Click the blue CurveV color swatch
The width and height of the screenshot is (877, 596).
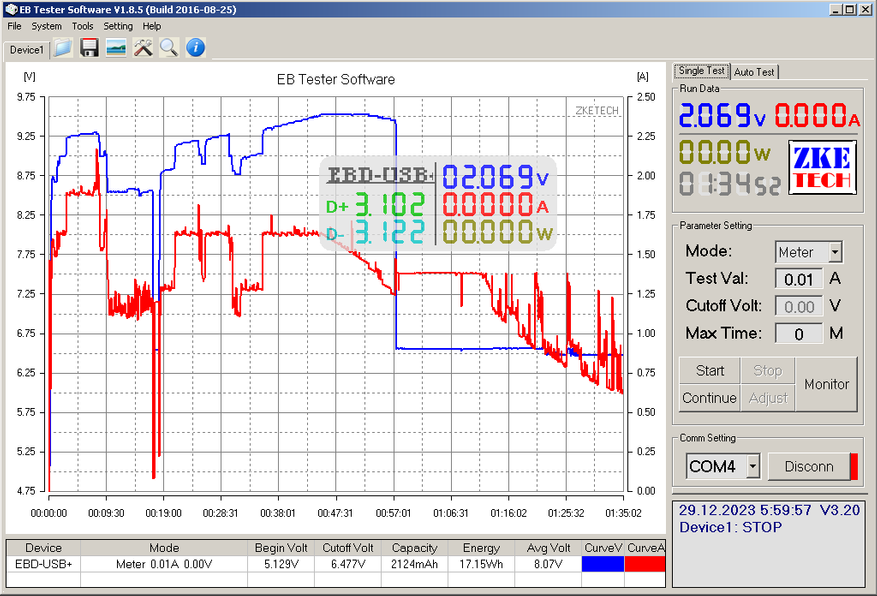[602, 564]
